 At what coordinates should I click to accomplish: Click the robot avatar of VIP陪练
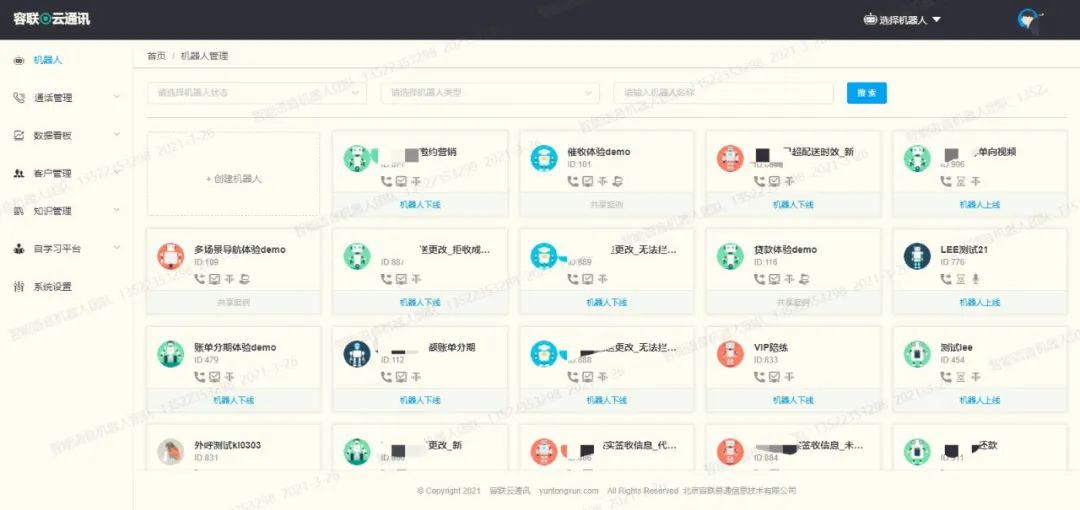(730, 354)
